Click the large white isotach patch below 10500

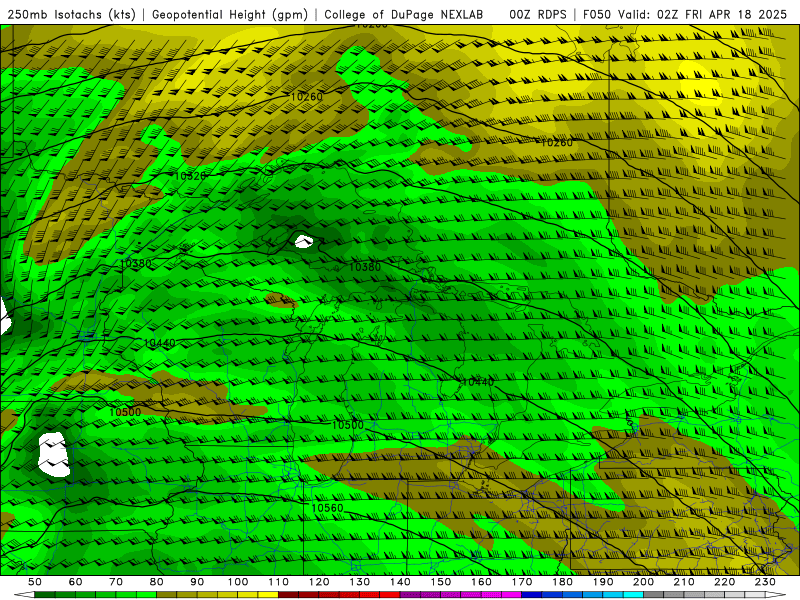coord(54,454)
